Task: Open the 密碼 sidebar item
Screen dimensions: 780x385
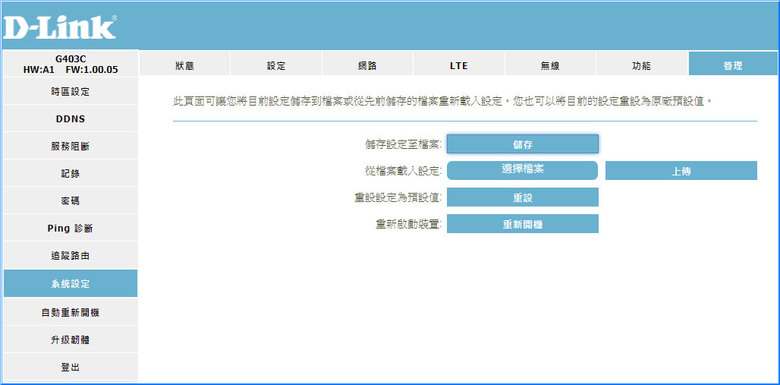Action: tap(71, 201)
